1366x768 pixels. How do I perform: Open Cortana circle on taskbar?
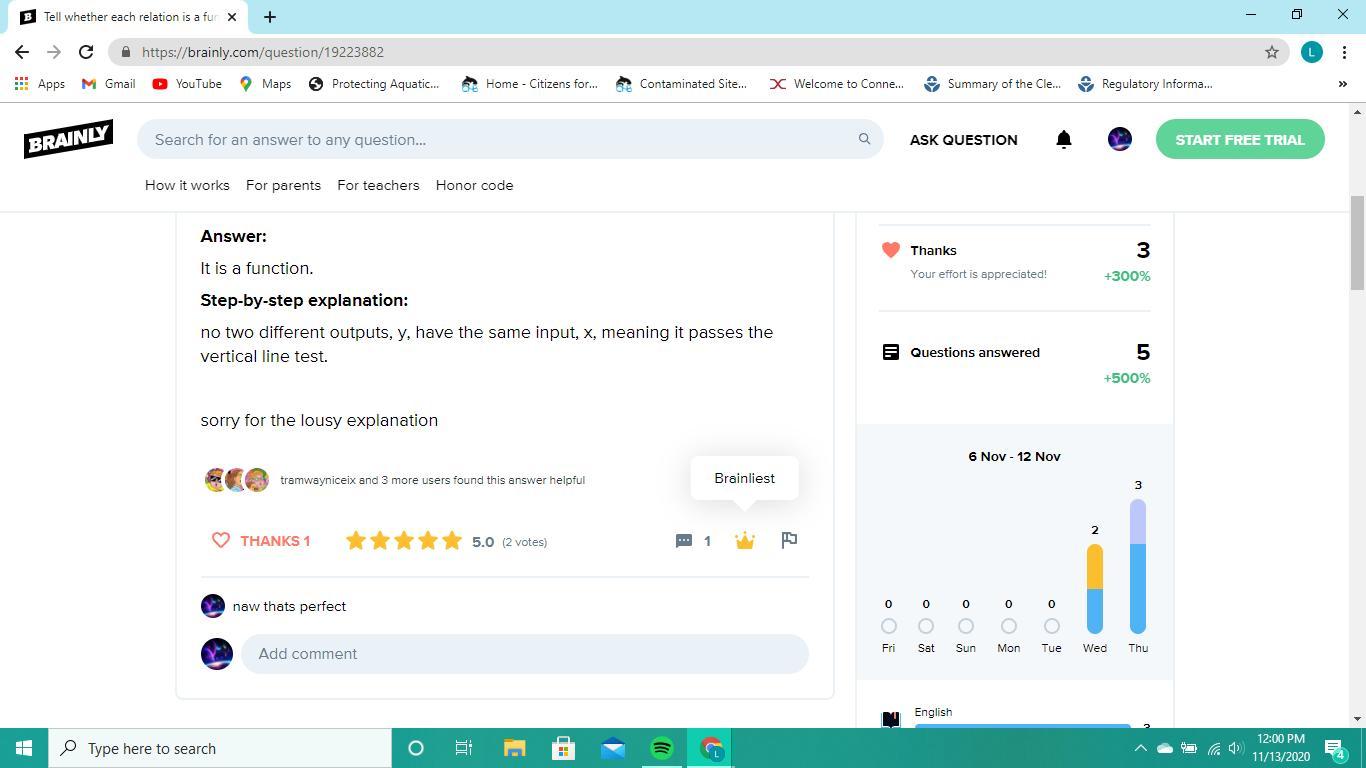[416, 748]
